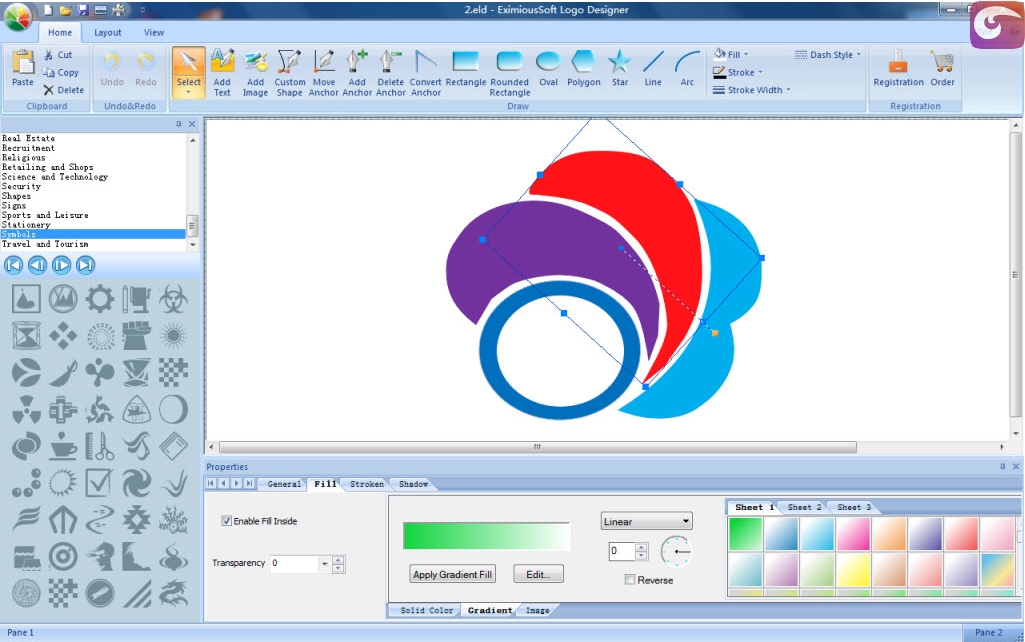Screen dimensions: 1025x642
Task: Undo the last action
Action: click(112, 69)
